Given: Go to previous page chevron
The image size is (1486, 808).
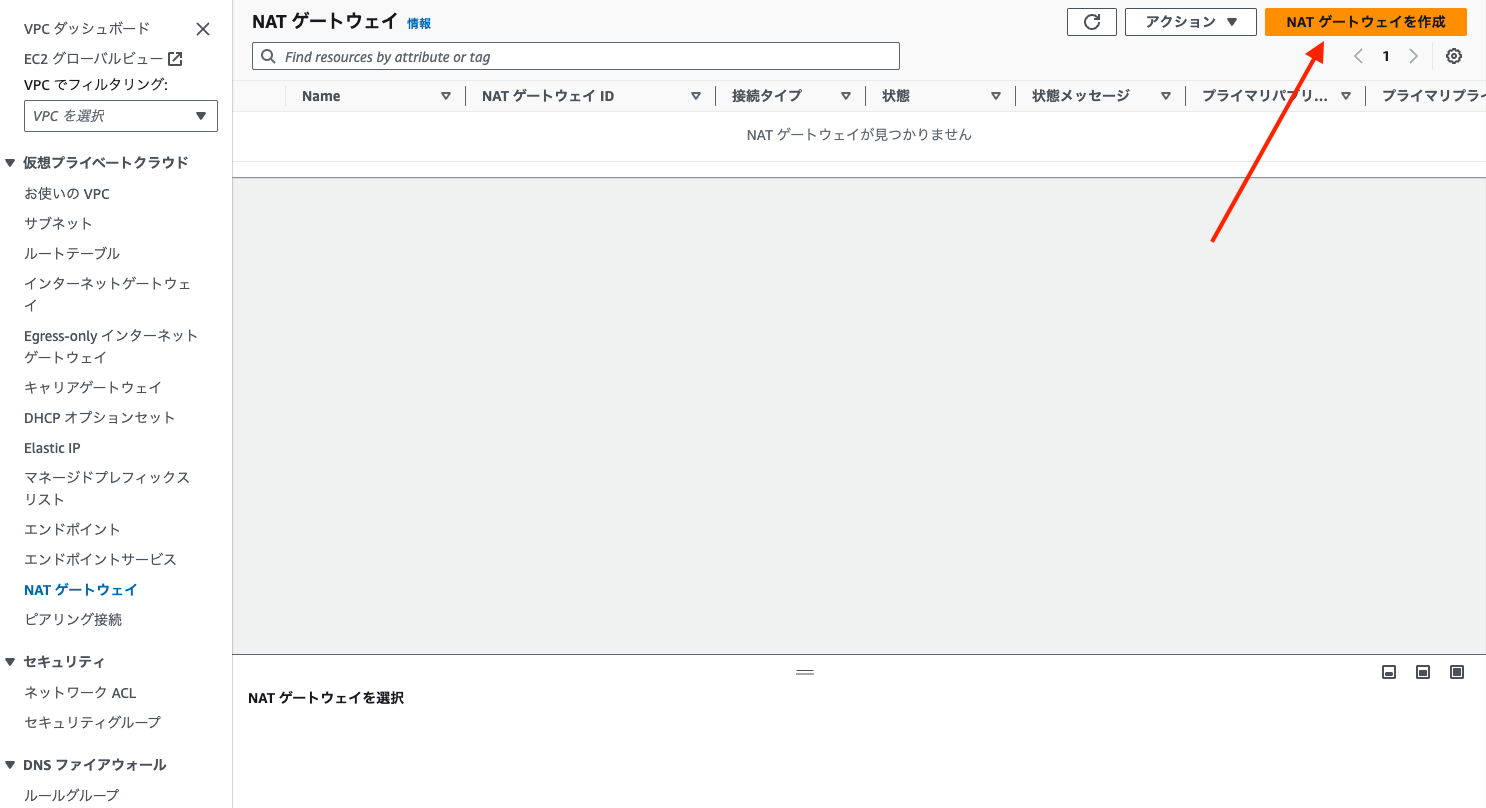Looking at the screenshot, I should (1358, 56).
